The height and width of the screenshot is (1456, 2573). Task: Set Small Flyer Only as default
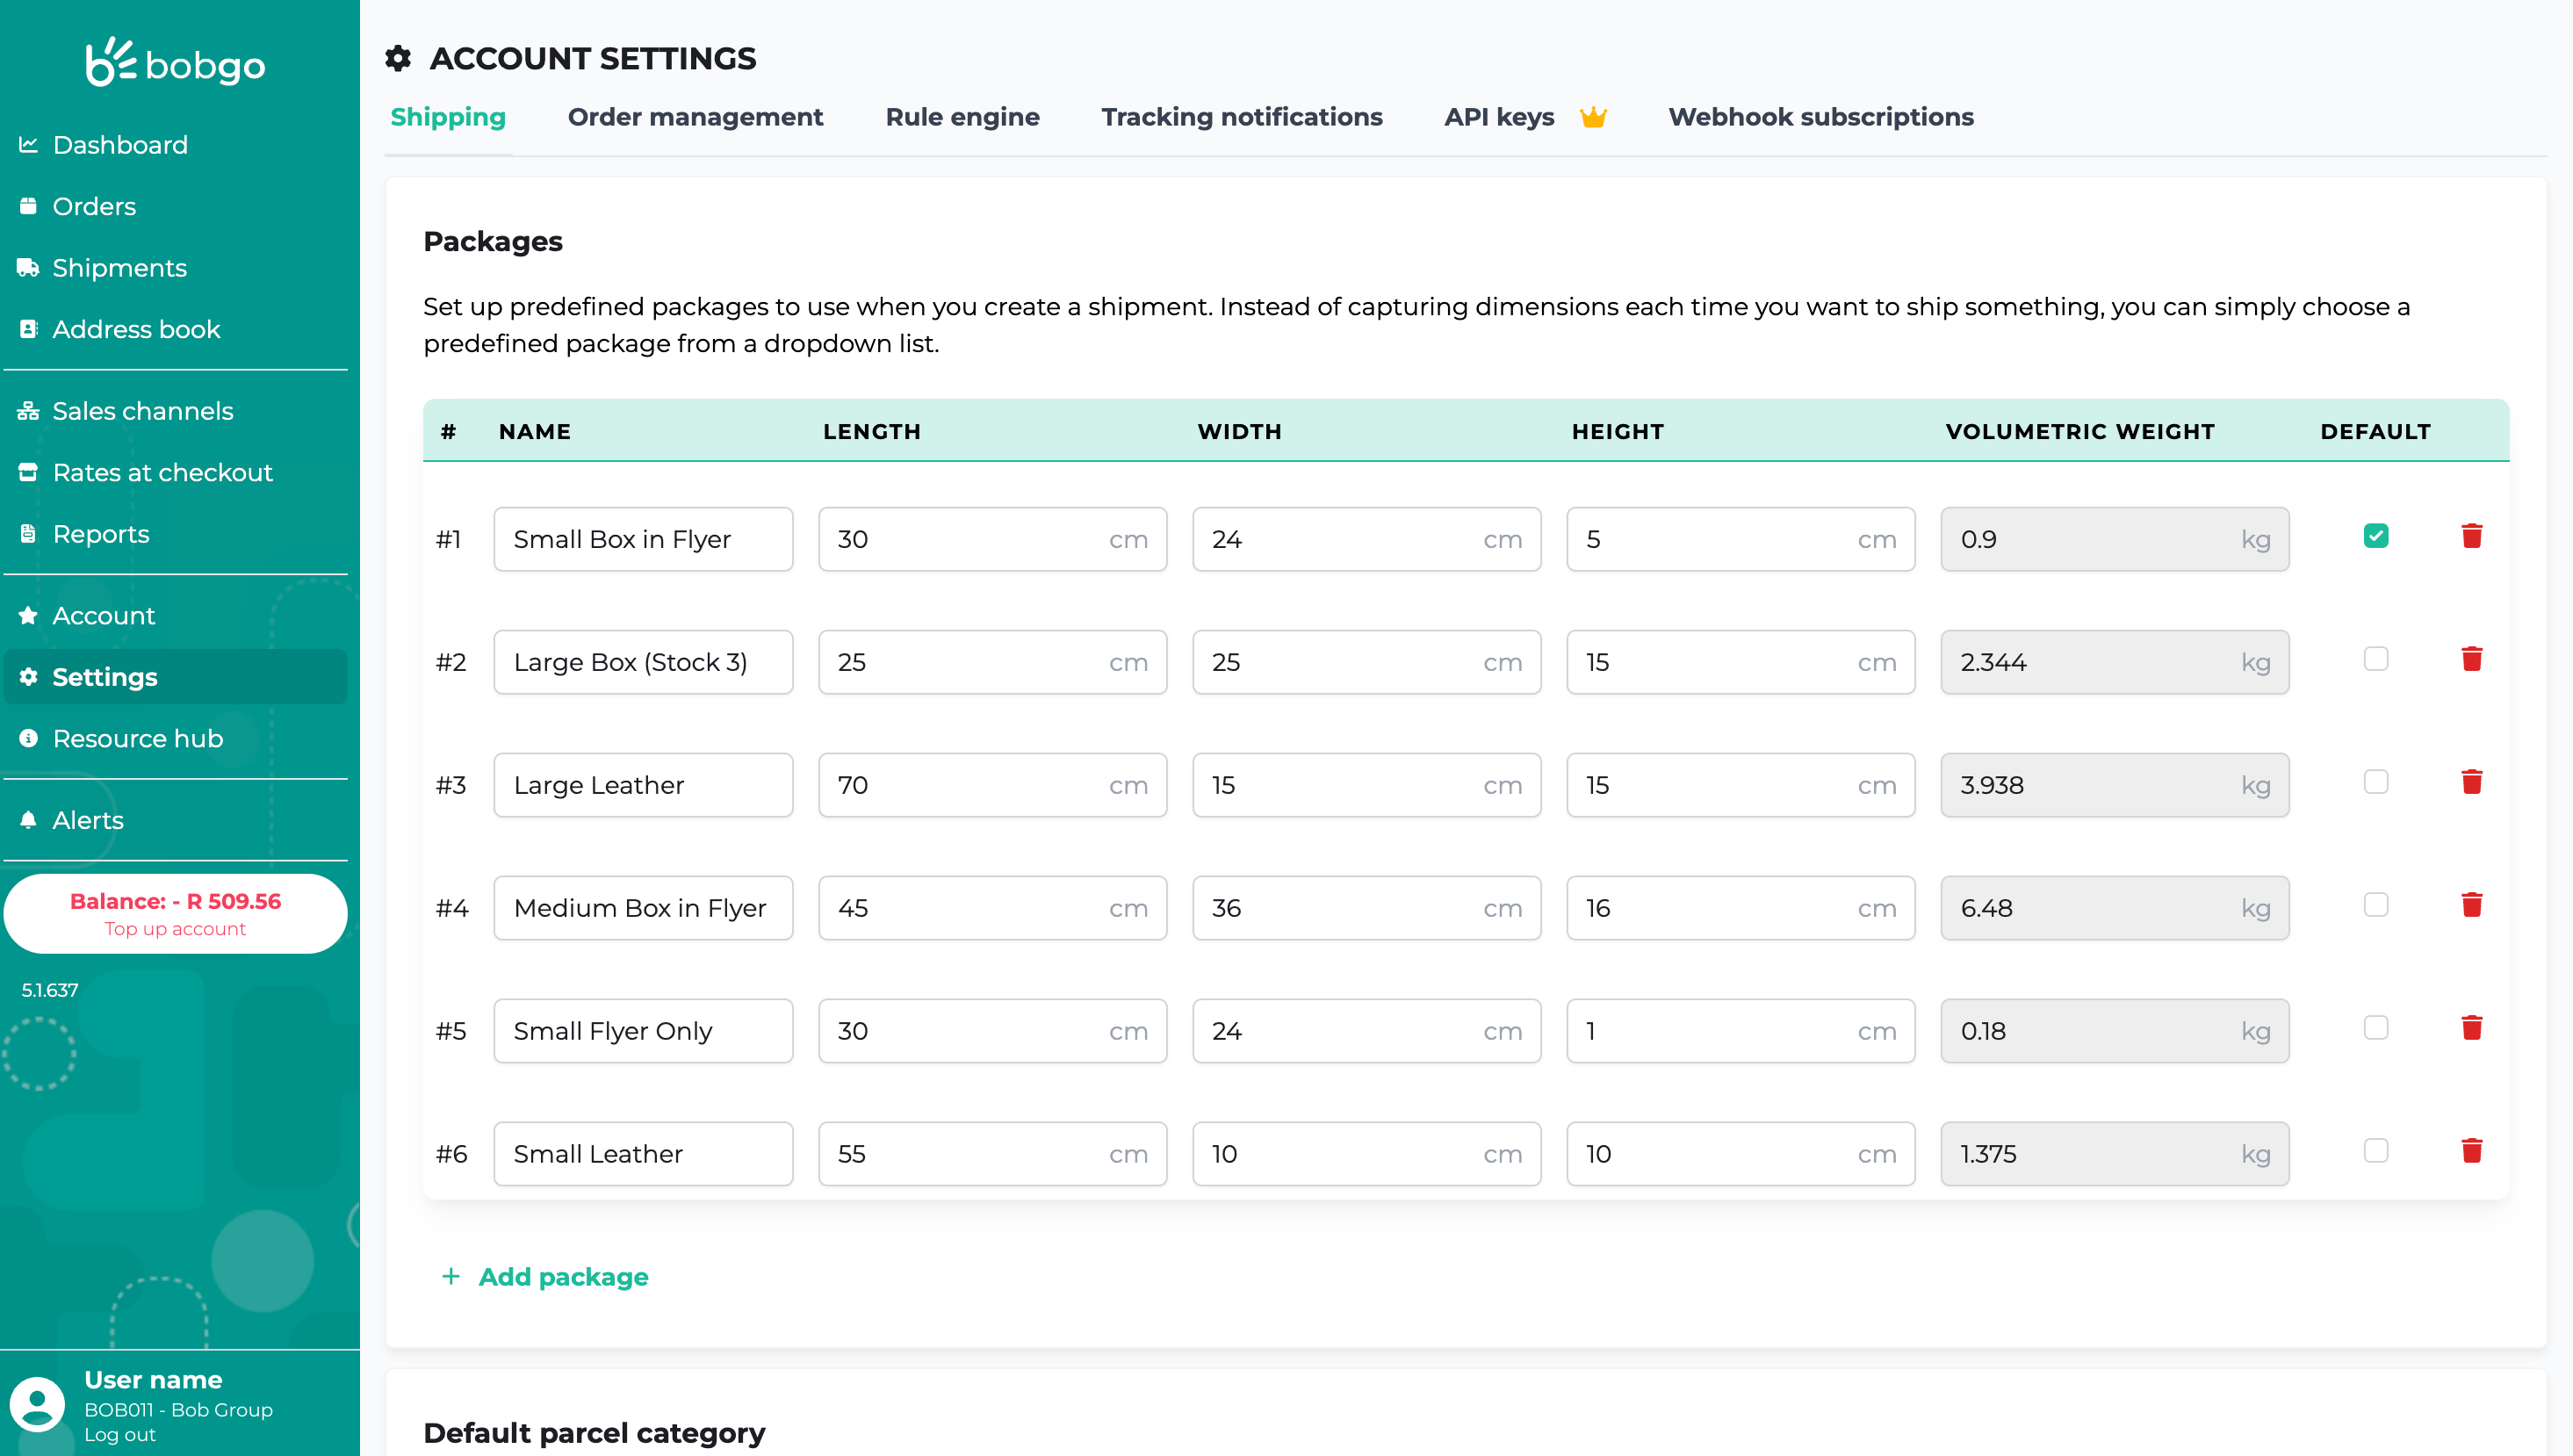pyautogui.click(x=2376, y=1028)
